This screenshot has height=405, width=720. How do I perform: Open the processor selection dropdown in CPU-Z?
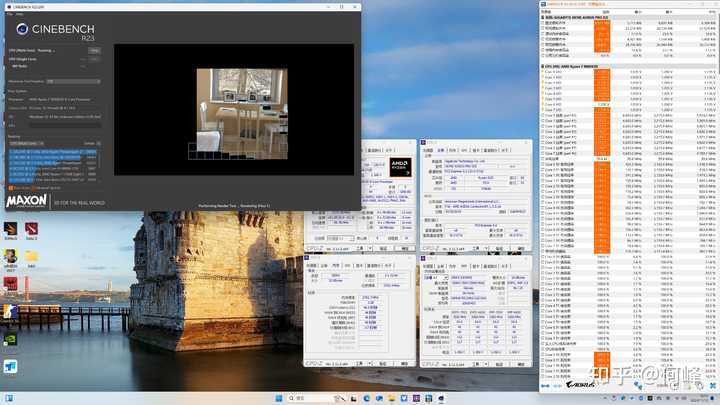click(x=340, y=238)
